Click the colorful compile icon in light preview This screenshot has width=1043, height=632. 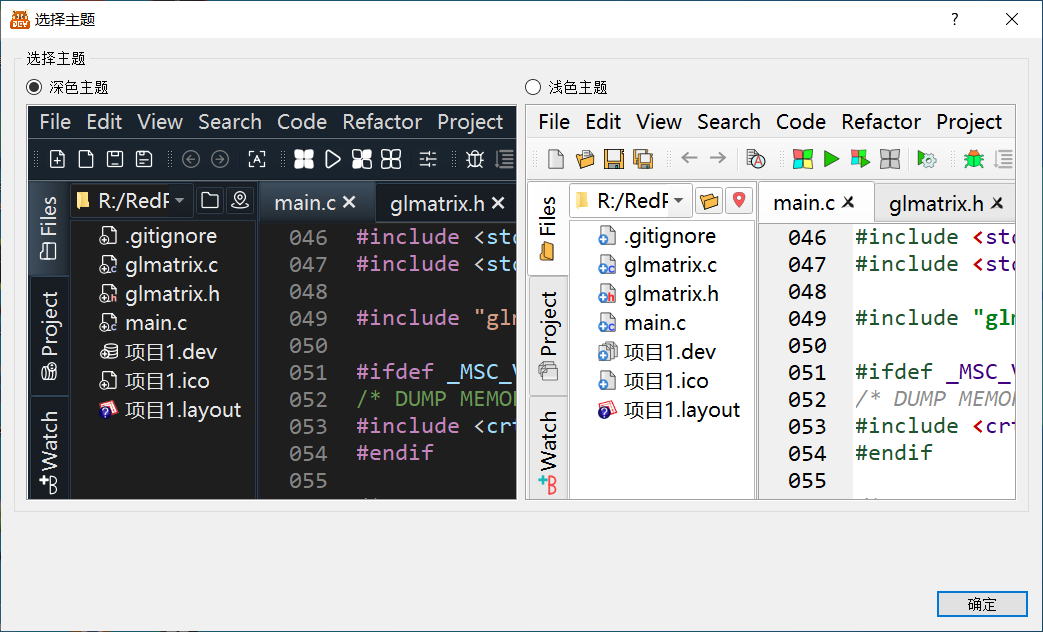pos(802,159)
